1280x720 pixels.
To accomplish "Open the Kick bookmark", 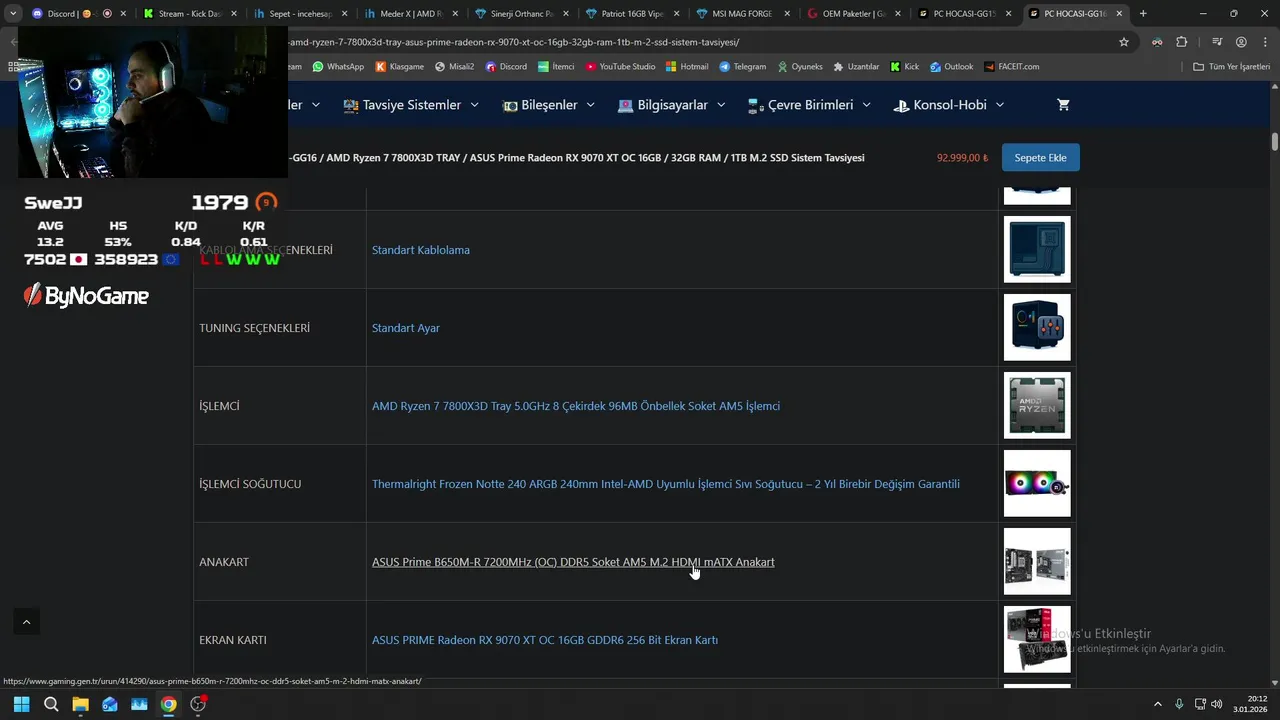I will (x=904, y=67).
